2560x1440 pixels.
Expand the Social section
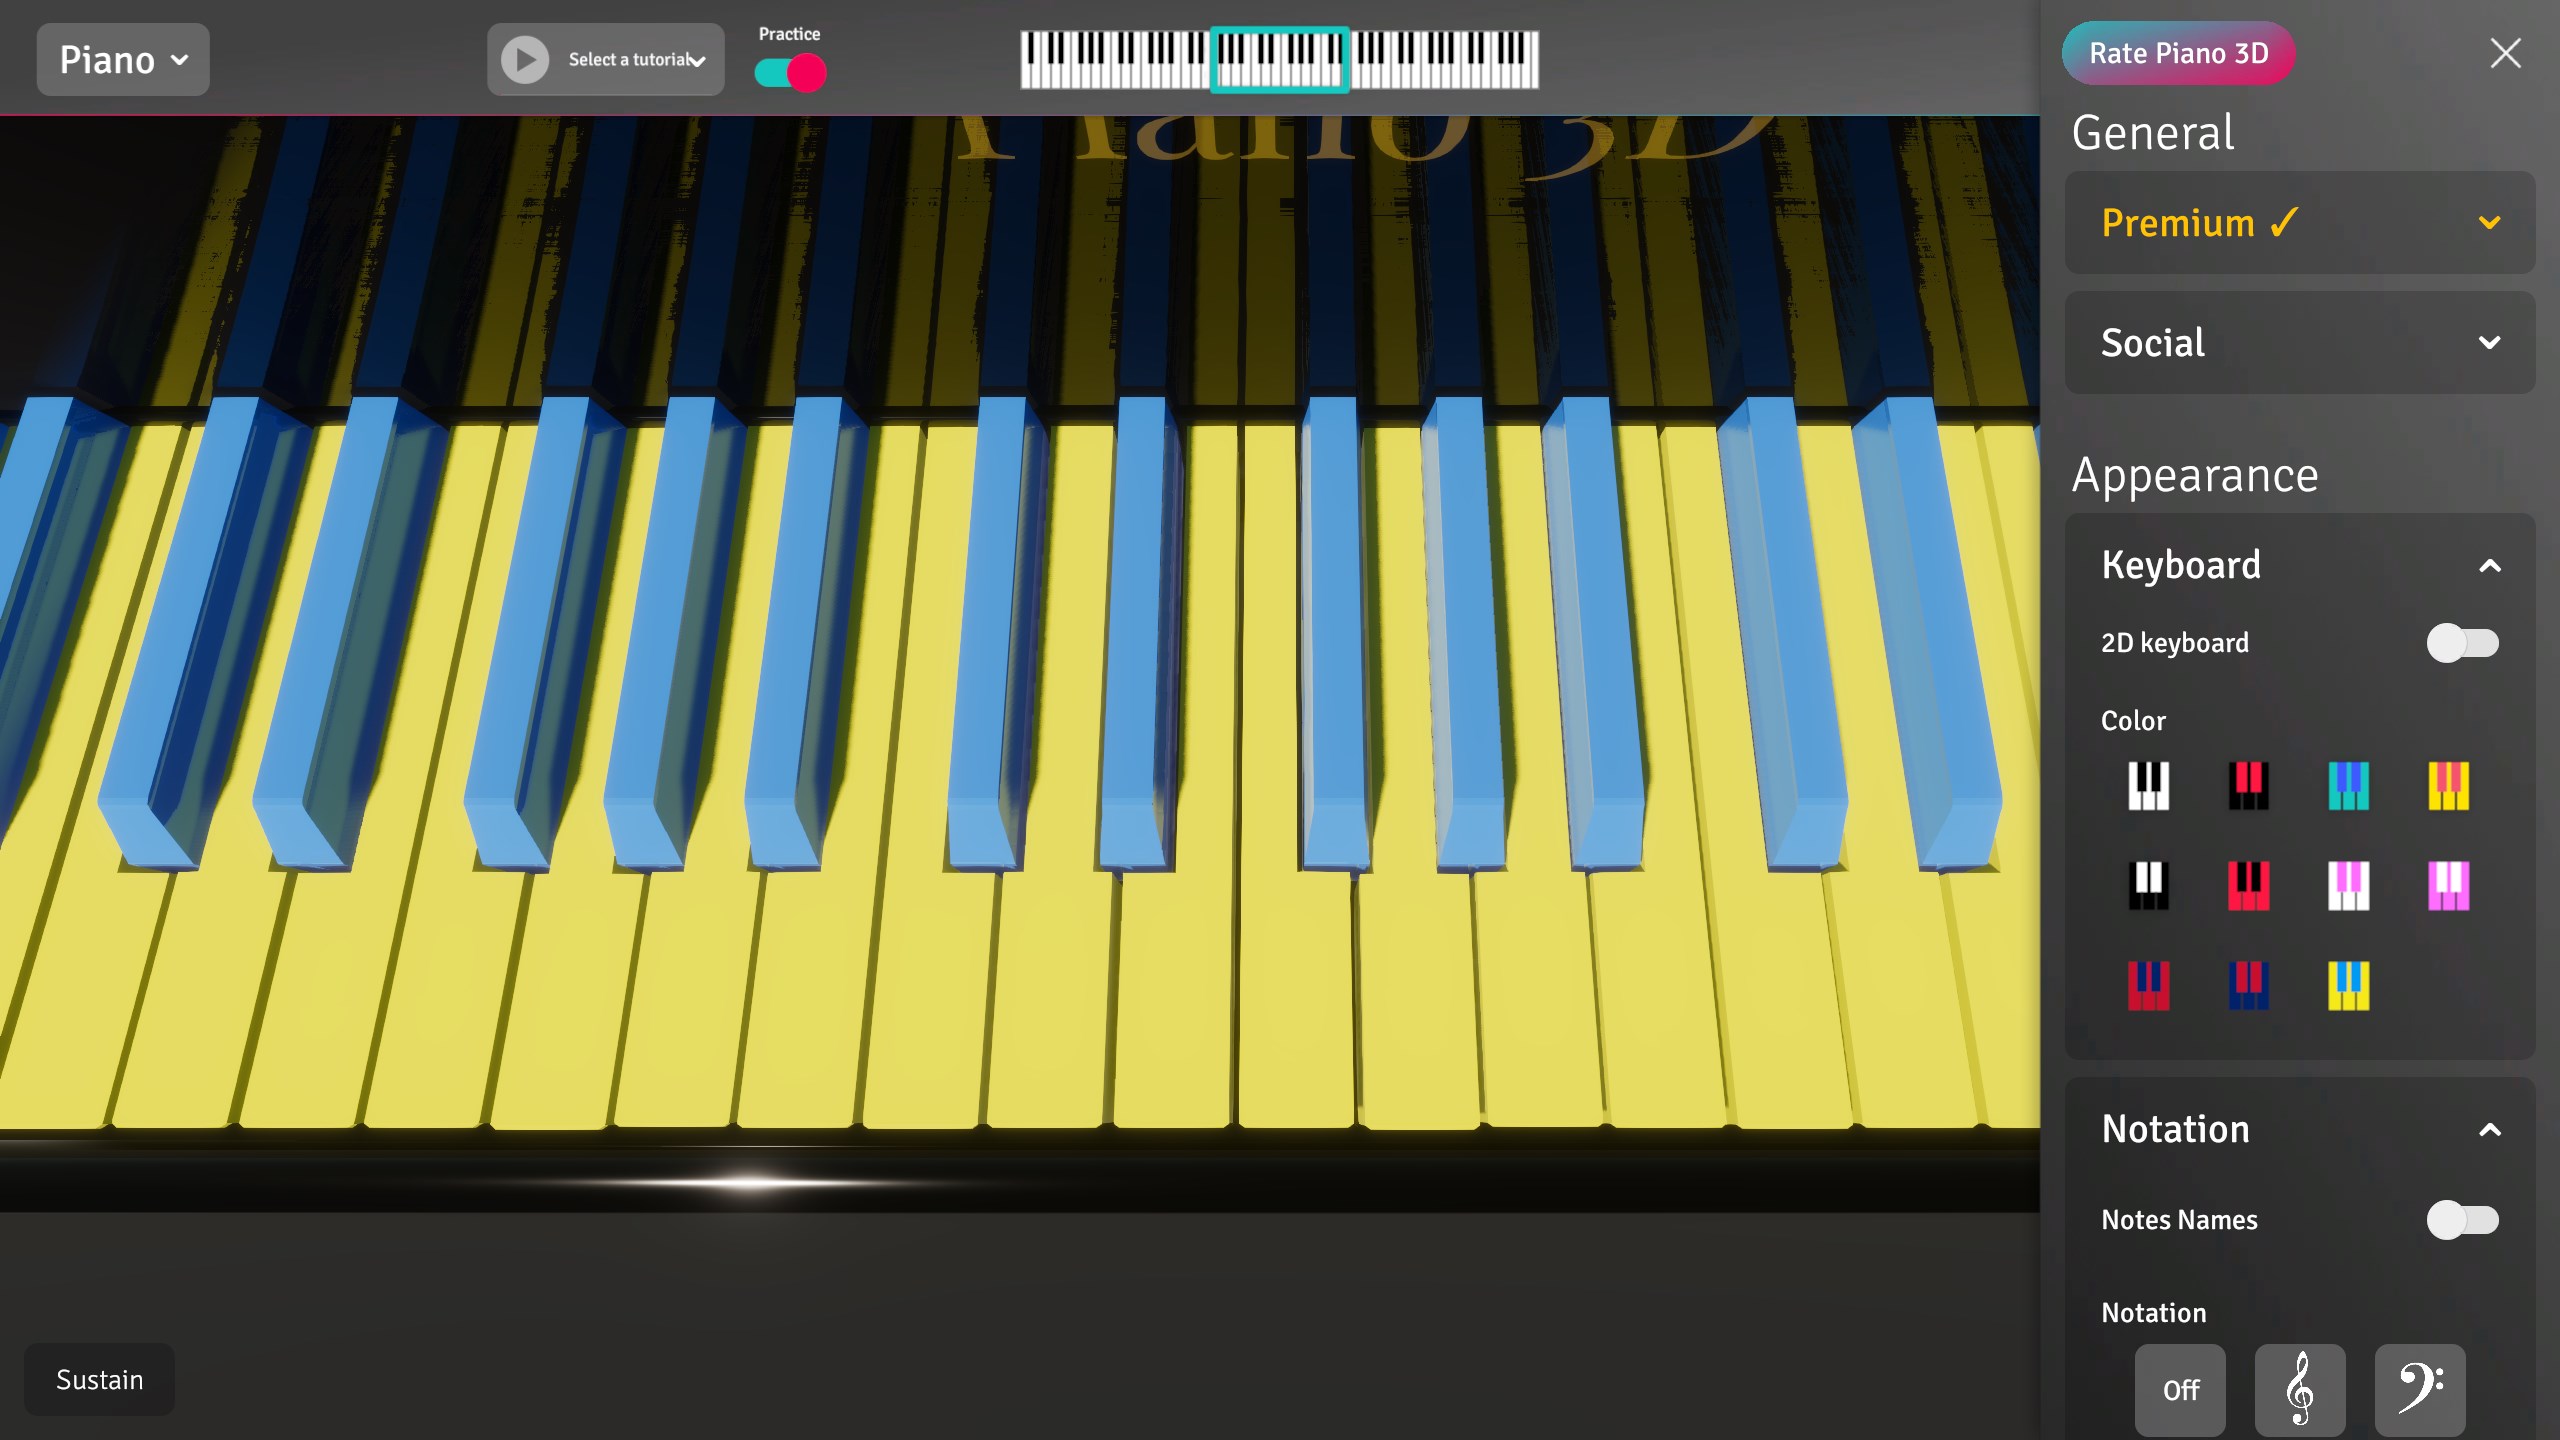click(2300, 342)
